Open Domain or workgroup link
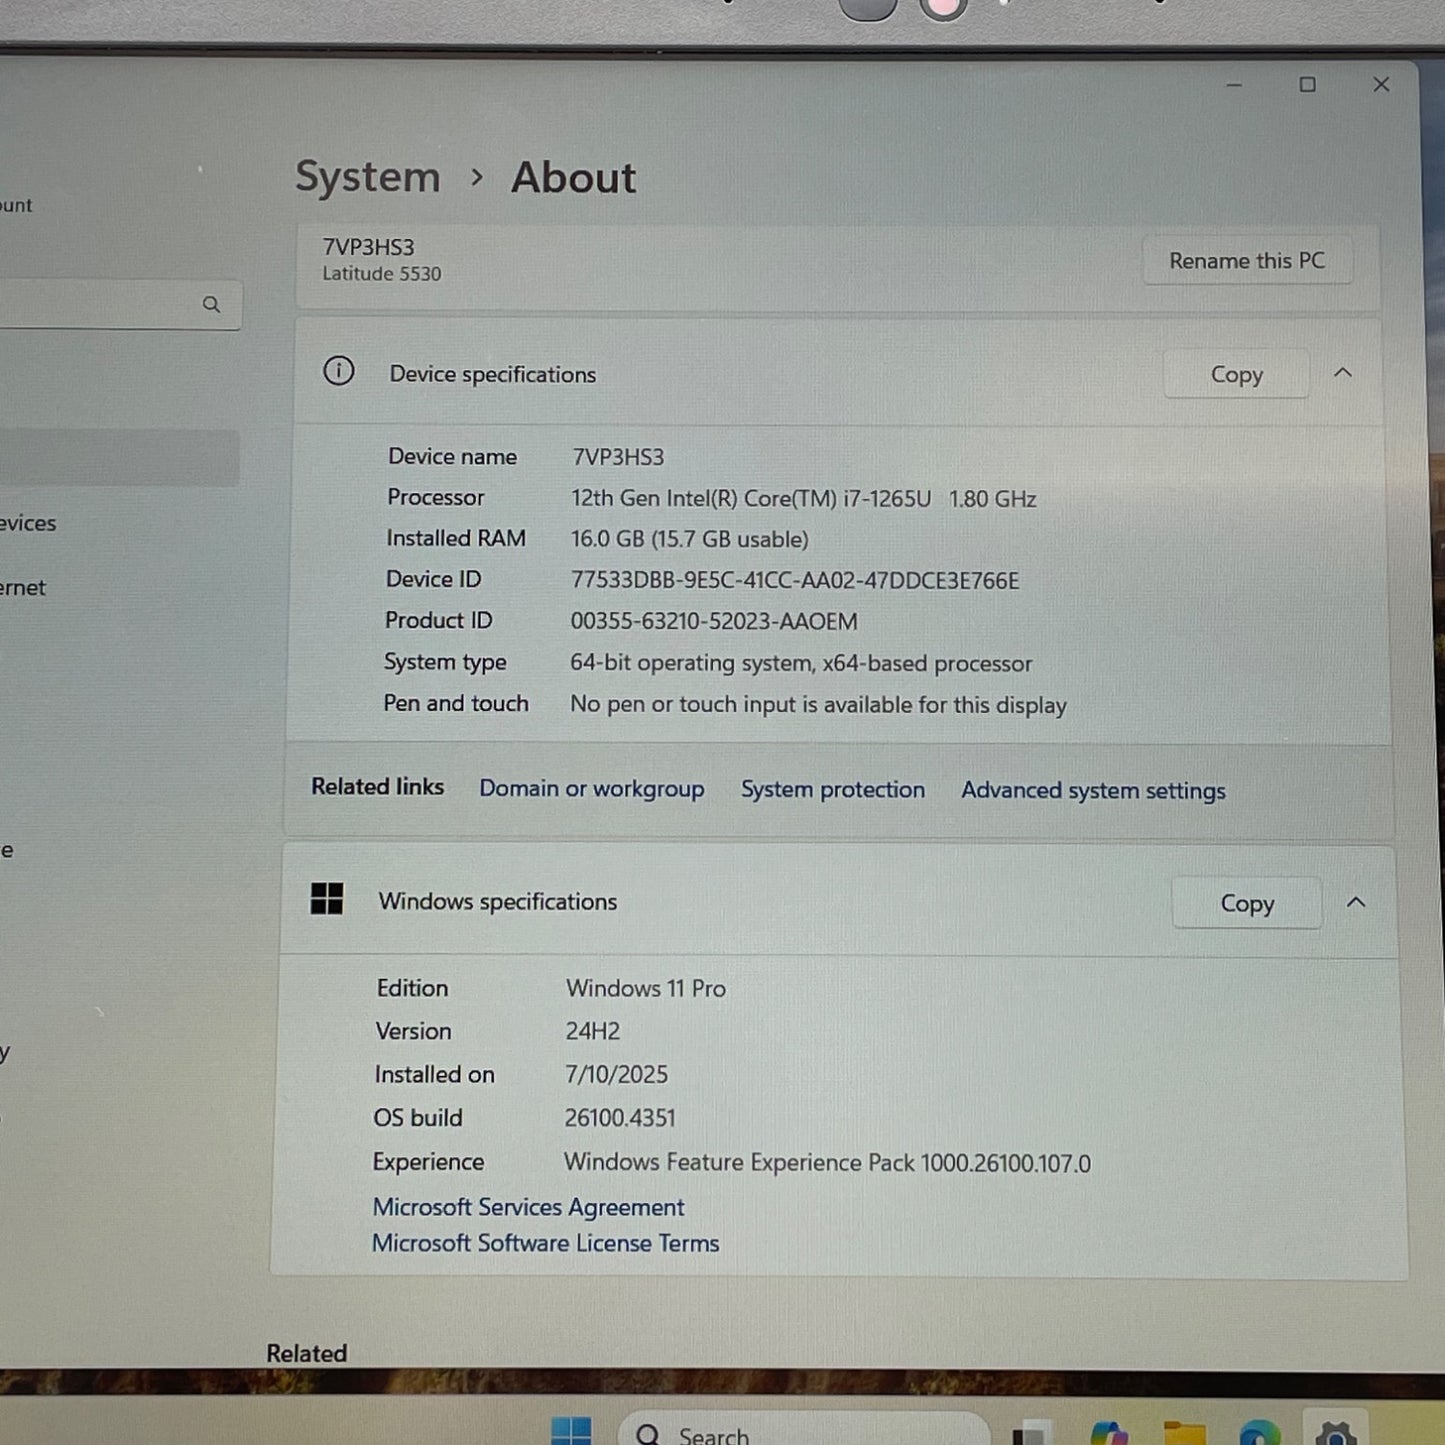The width and height of the screenshot is (1445, 1445). coord(592,788)
